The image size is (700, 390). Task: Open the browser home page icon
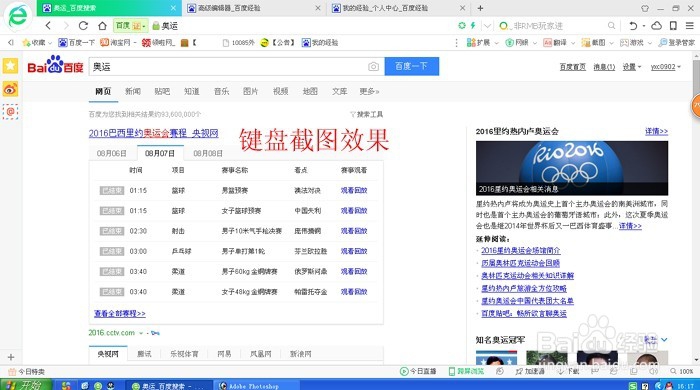coord(102,26)
